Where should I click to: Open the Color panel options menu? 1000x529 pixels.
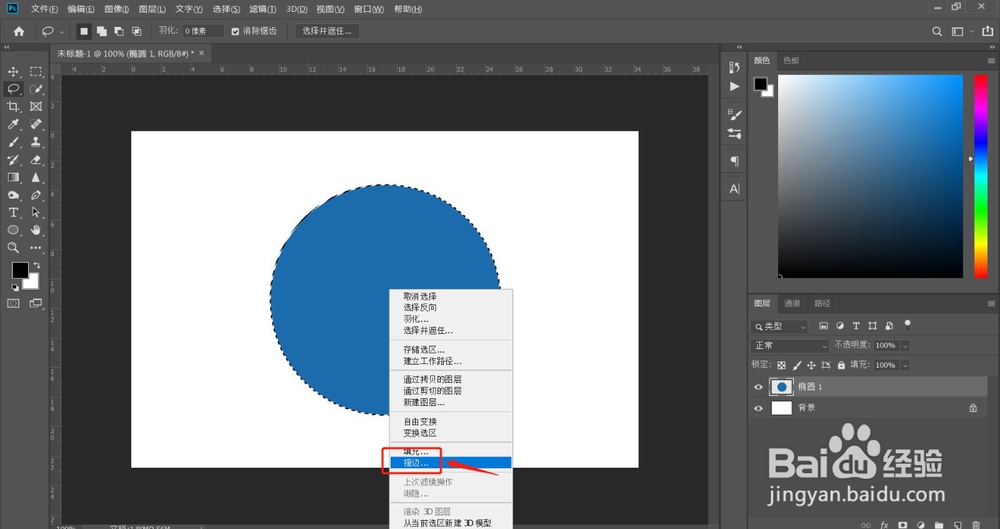point(990,61)
